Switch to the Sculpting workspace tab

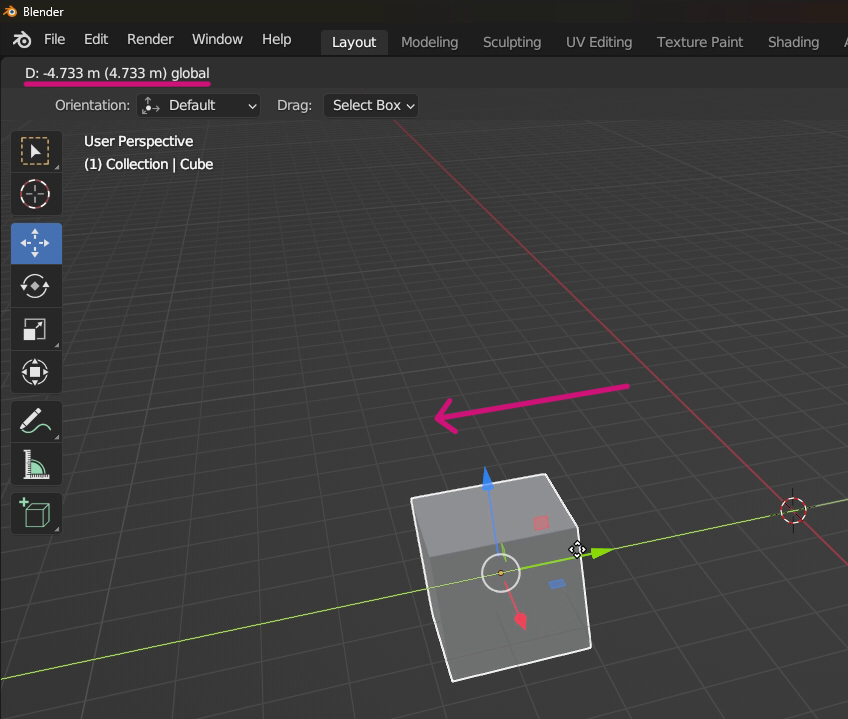[512, 42]
